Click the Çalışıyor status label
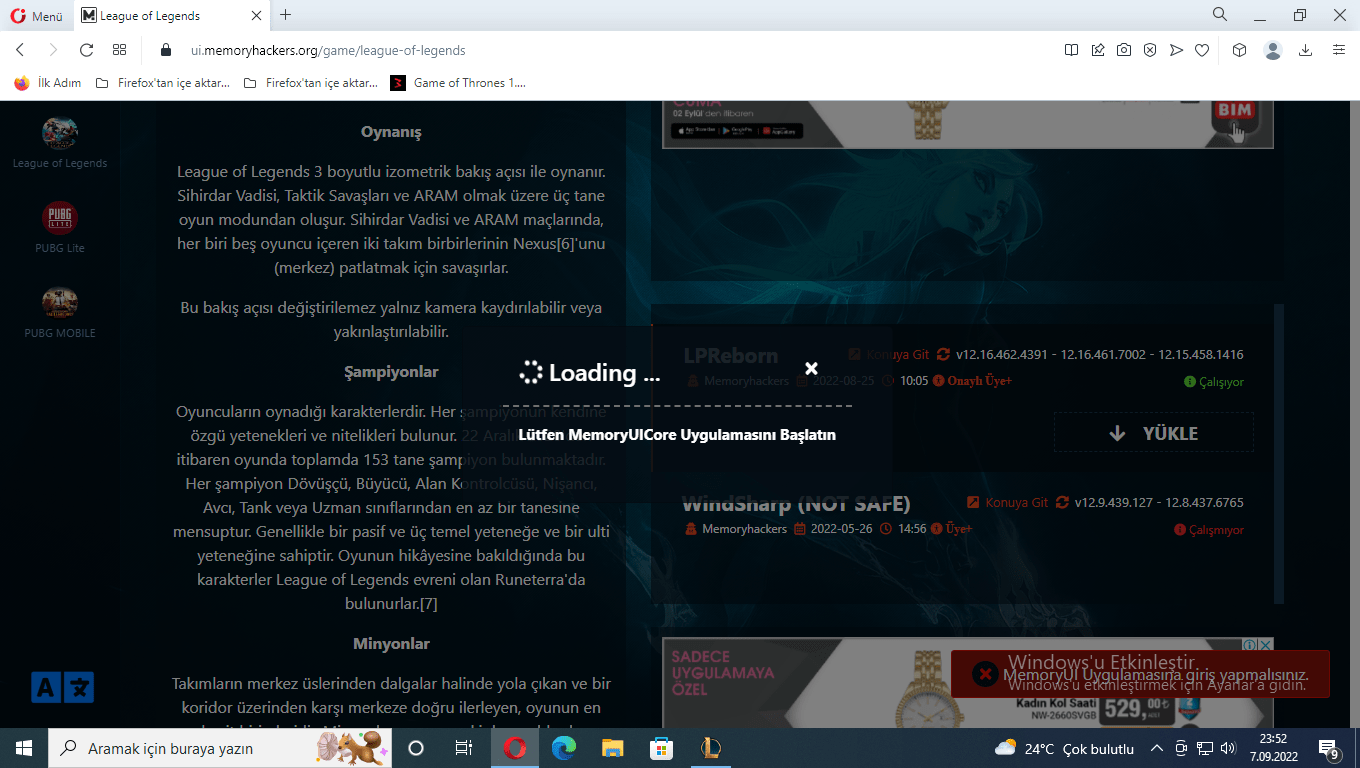 tap(1214, 382)
